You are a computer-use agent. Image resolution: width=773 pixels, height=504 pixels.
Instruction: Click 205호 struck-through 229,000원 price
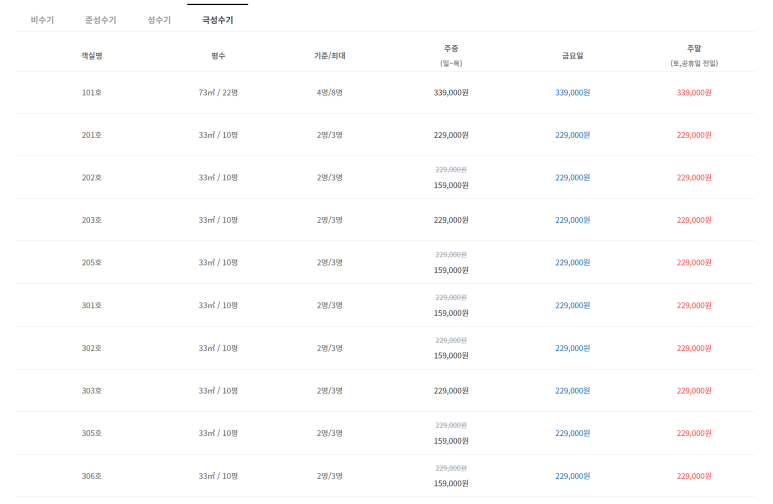pyautogui.click(x=451, y=254)
